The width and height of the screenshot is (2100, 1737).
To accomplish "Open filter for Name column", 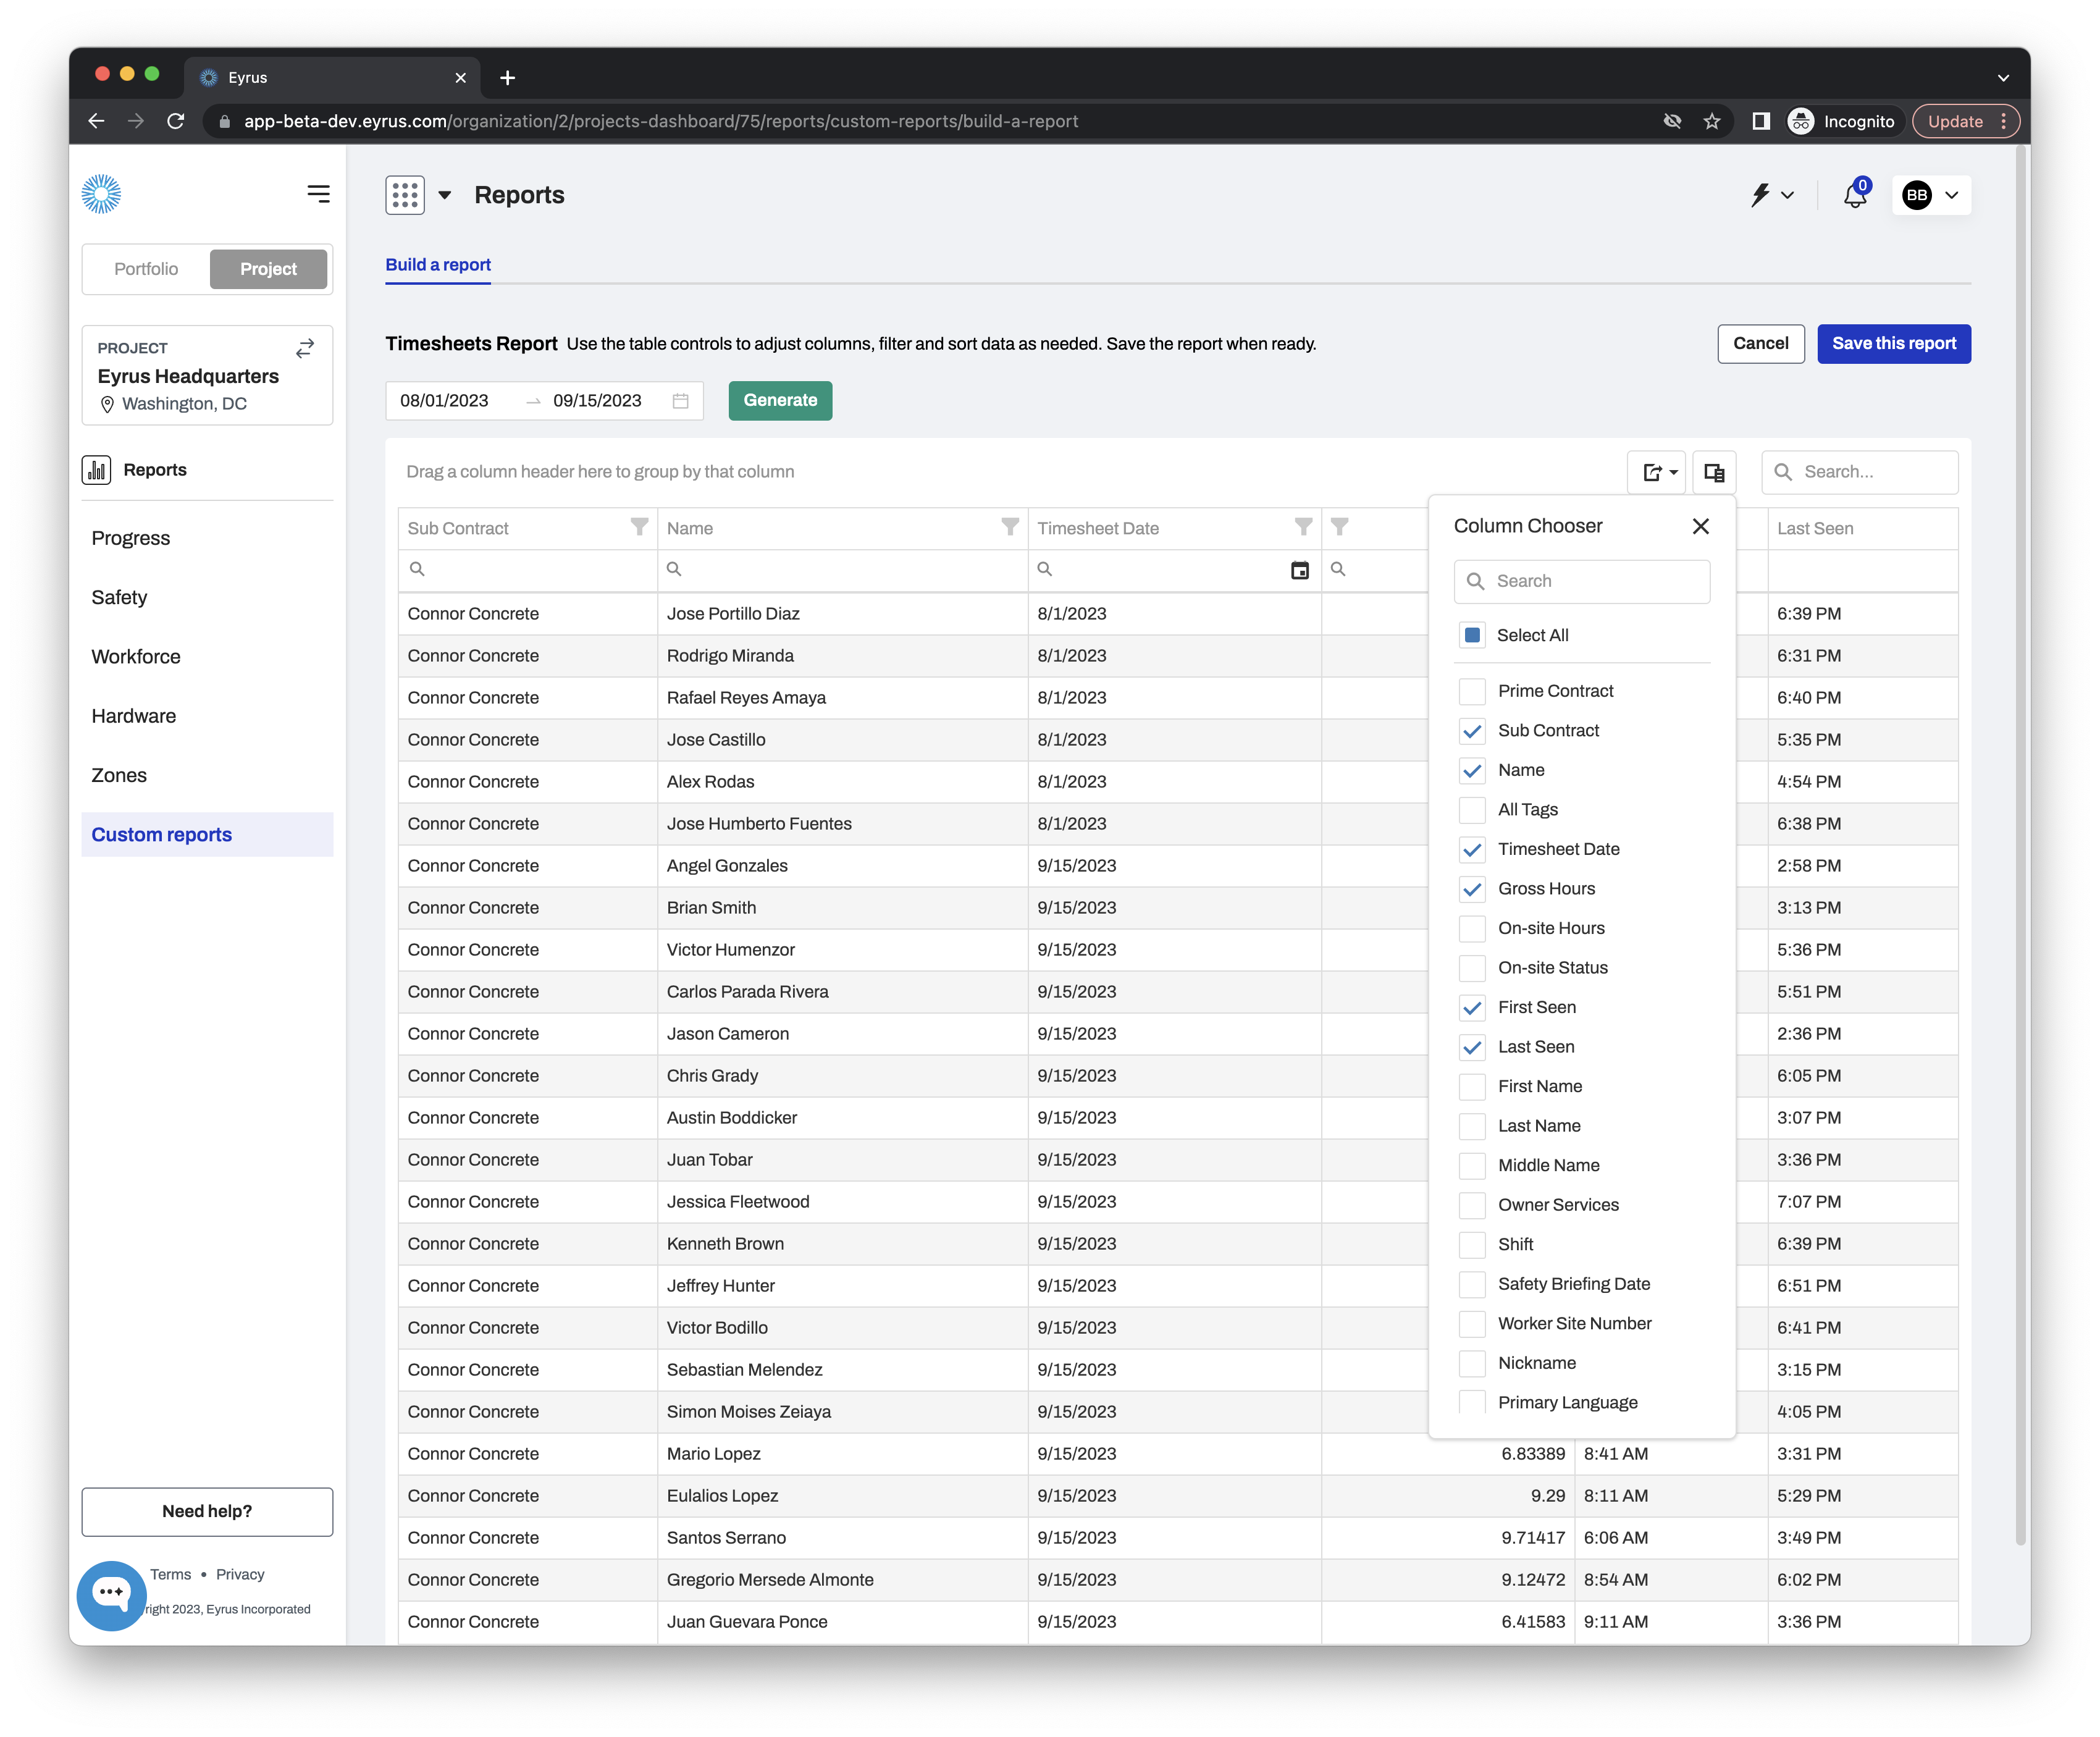I will pos(1010,527).
